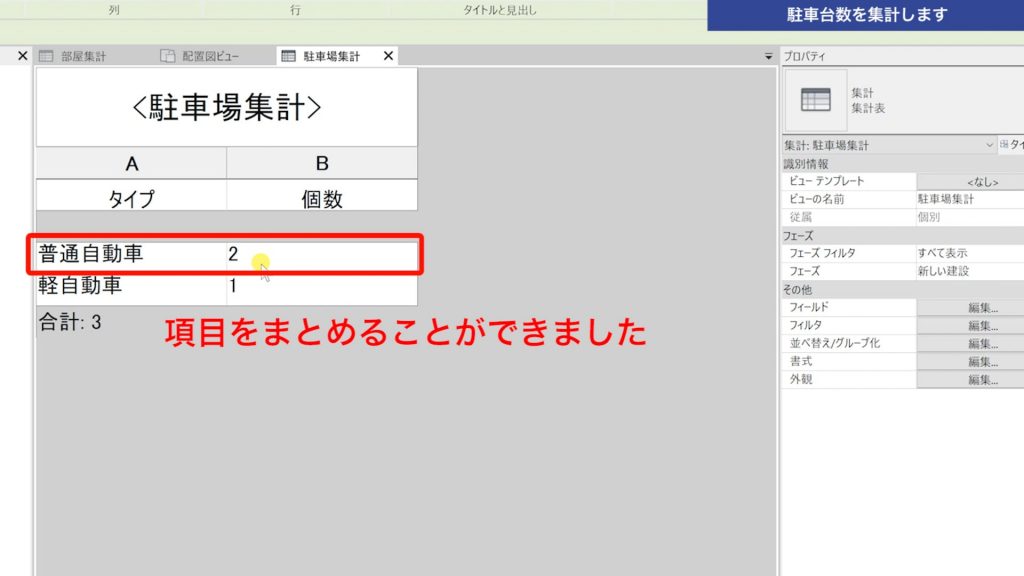Click the properties filter icon beside the type selector
The height and width of the screenshot is (576, 1024).
[1002, 144]
